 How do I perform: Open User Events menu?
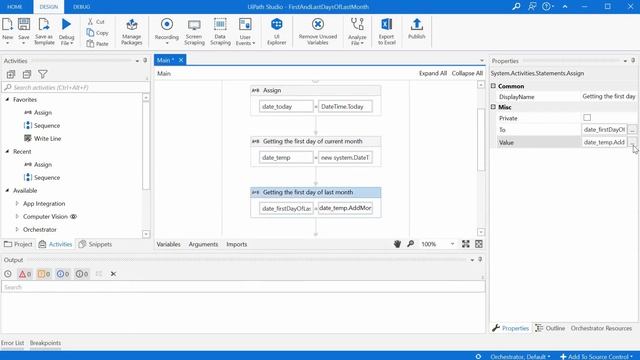pos(245,32)
